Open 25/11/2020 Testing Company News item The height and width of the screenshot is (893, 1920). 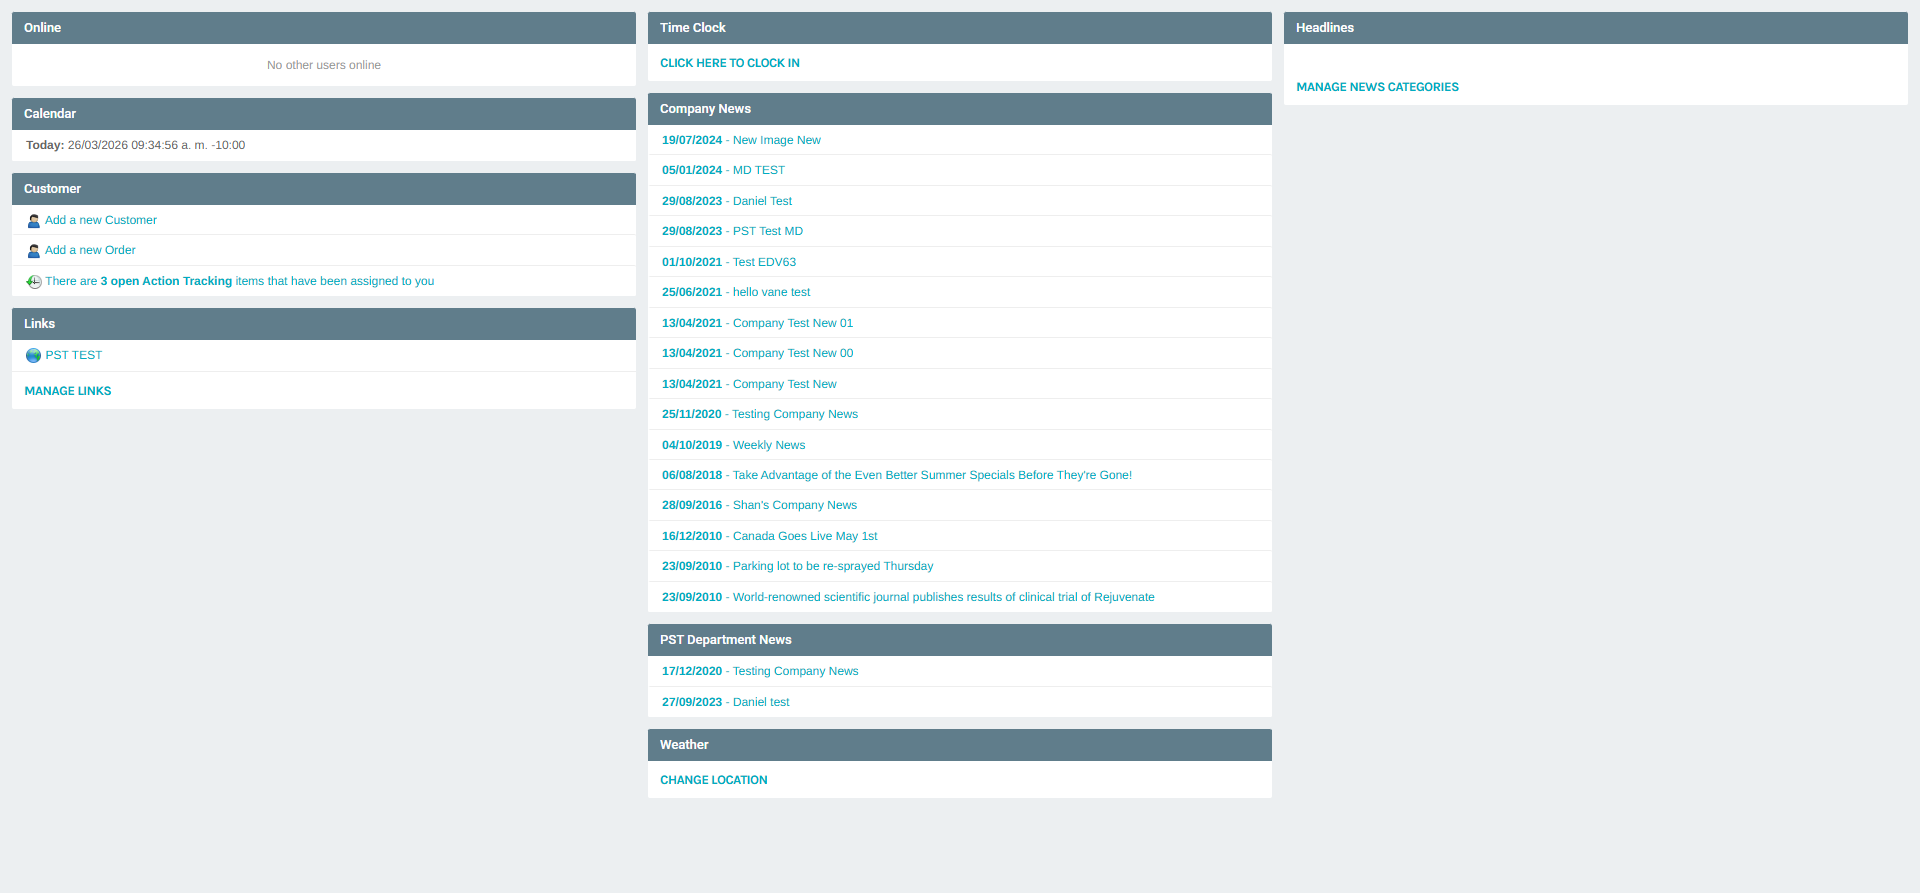click(x=760, y=414)
